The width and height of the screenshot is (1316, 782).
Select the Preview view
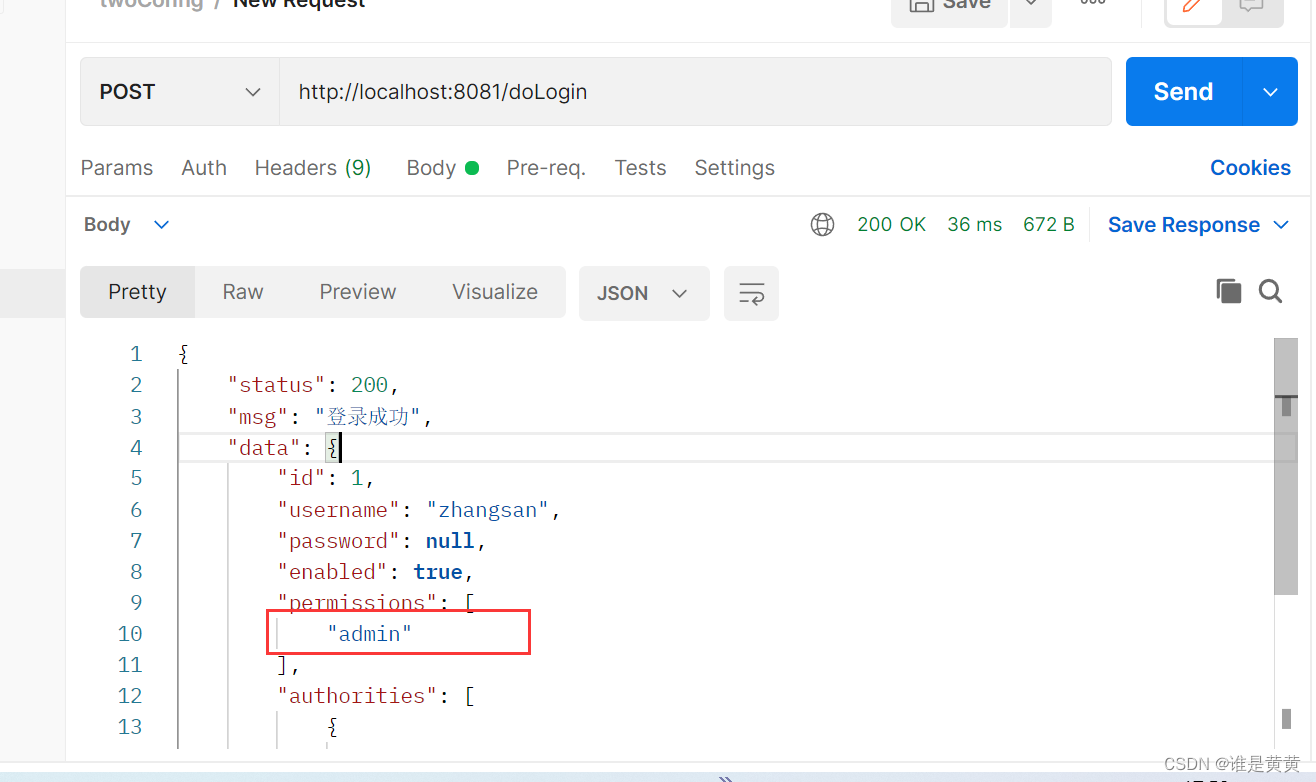(x=358, y=292)
